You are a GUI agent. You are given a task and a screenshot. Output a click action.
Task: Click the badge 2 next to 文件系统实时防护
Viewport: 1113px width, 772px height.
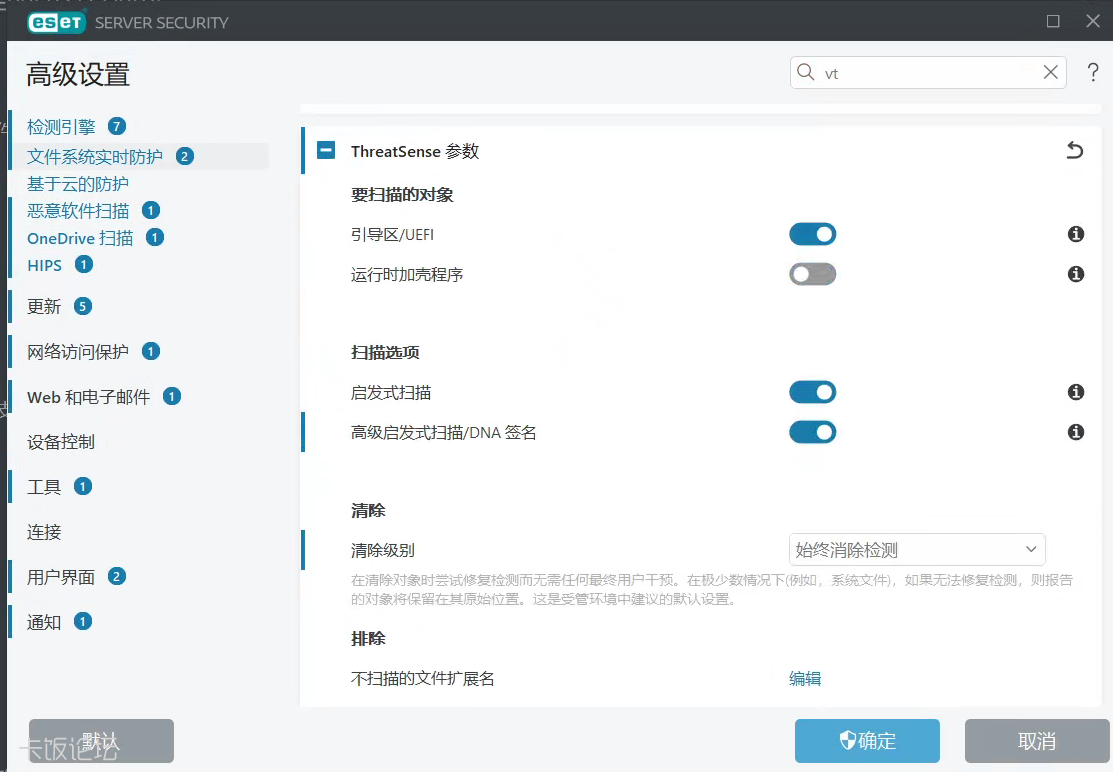[x=185, y=156]
